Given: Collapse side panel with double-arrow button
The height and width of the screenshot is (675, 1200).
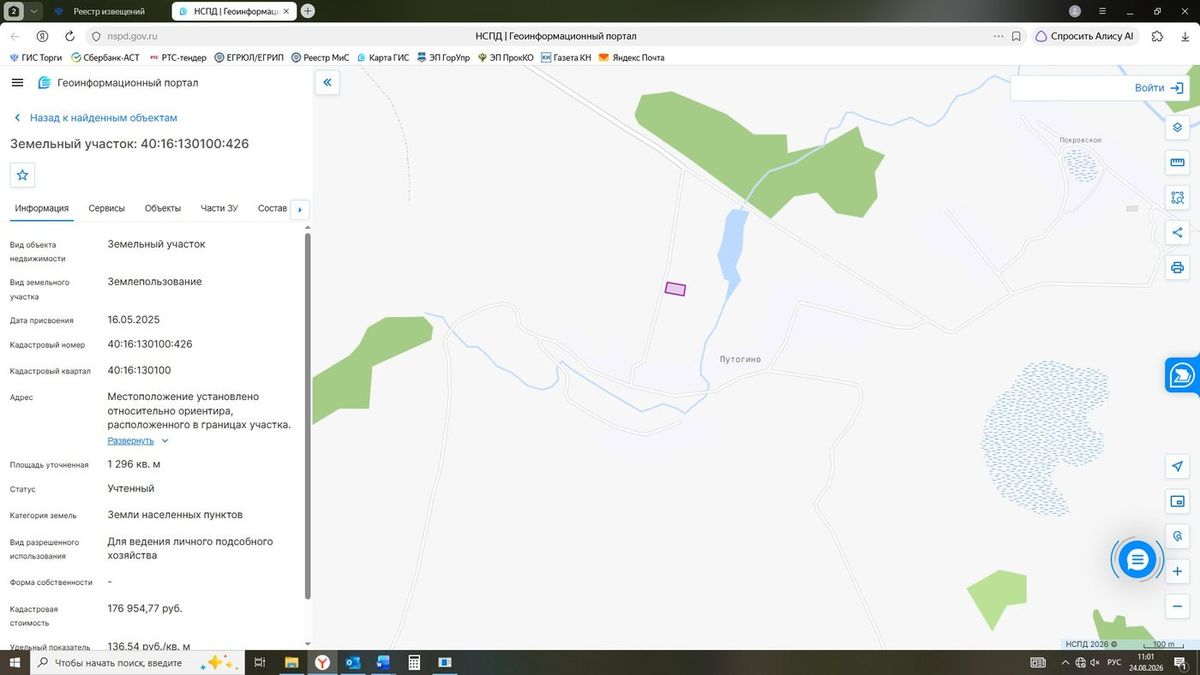Looking at the screenshot, I should 327,83.
